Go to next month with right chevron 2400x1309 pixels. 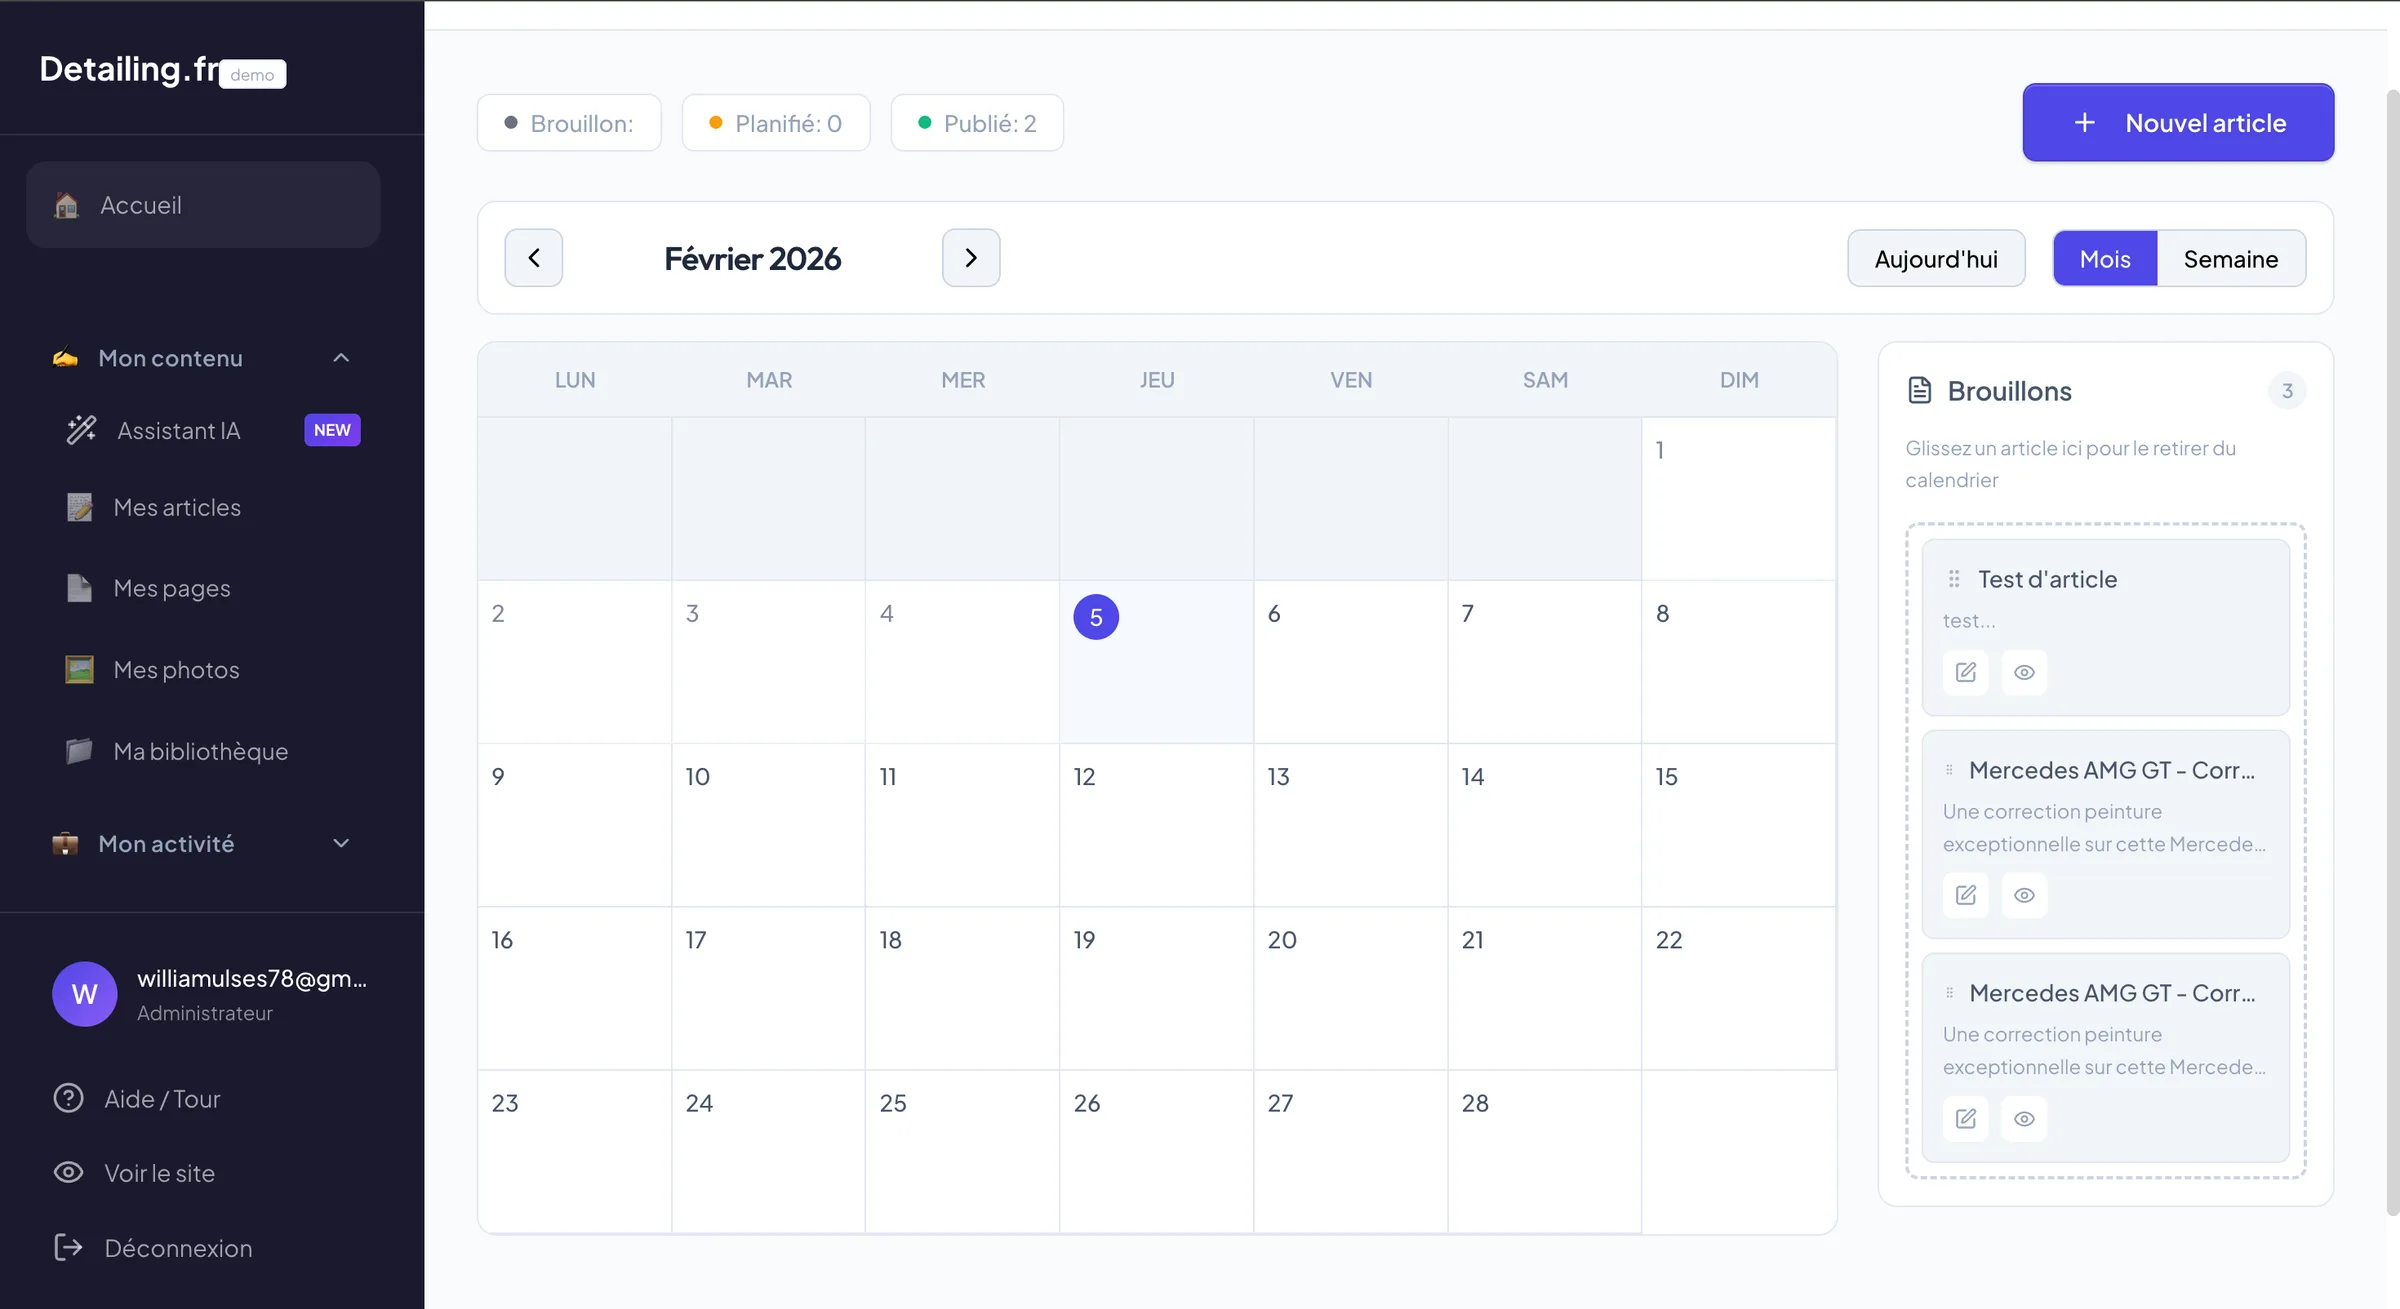coord(971,258)
